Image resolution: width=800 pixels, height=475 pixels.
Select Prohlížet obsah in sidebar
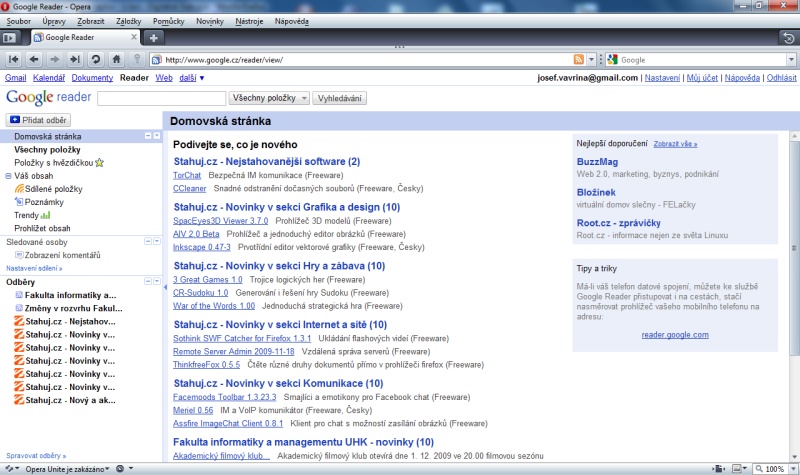pos(42,229)
